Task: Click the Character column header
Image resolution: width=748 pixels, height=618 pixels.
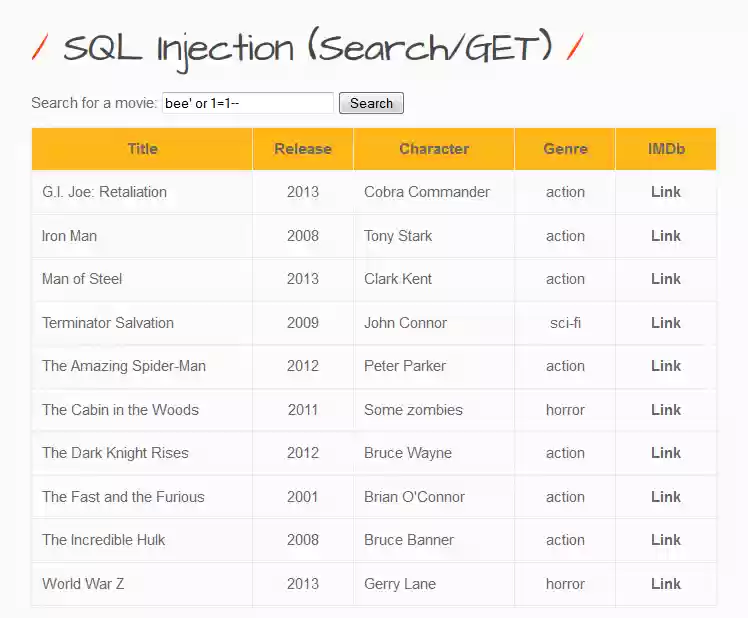Action: point(434,149)
